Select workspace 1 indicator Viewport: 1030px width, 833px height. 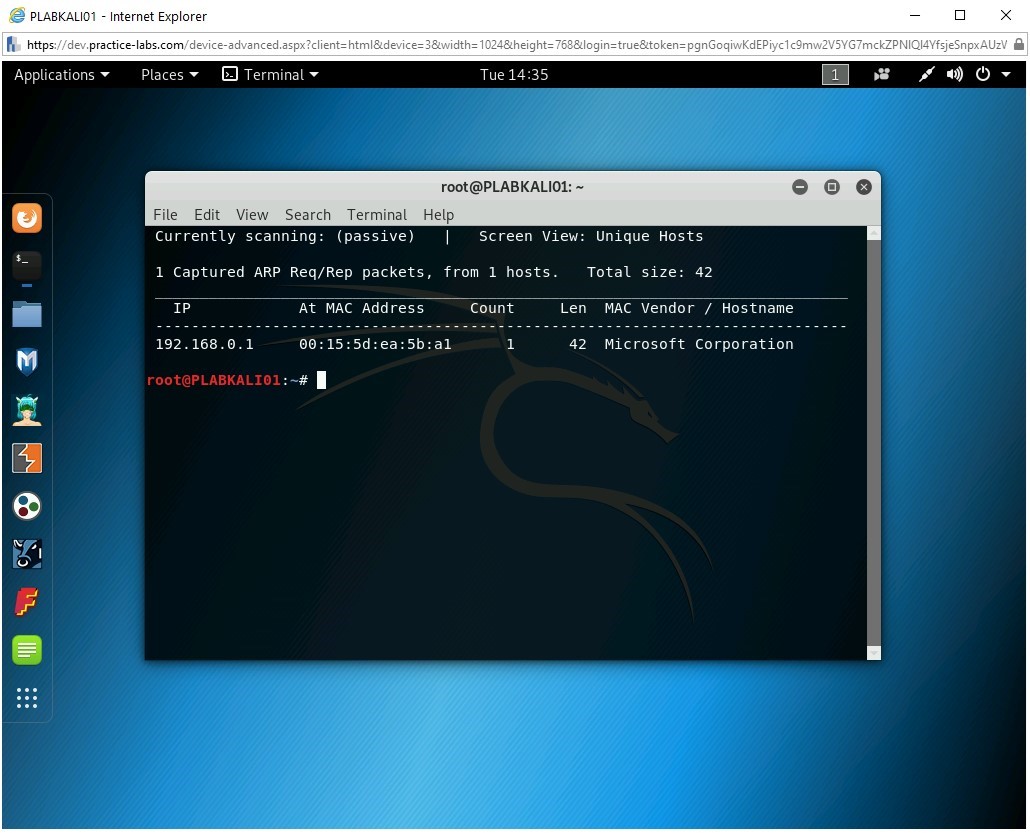(835, 75)
